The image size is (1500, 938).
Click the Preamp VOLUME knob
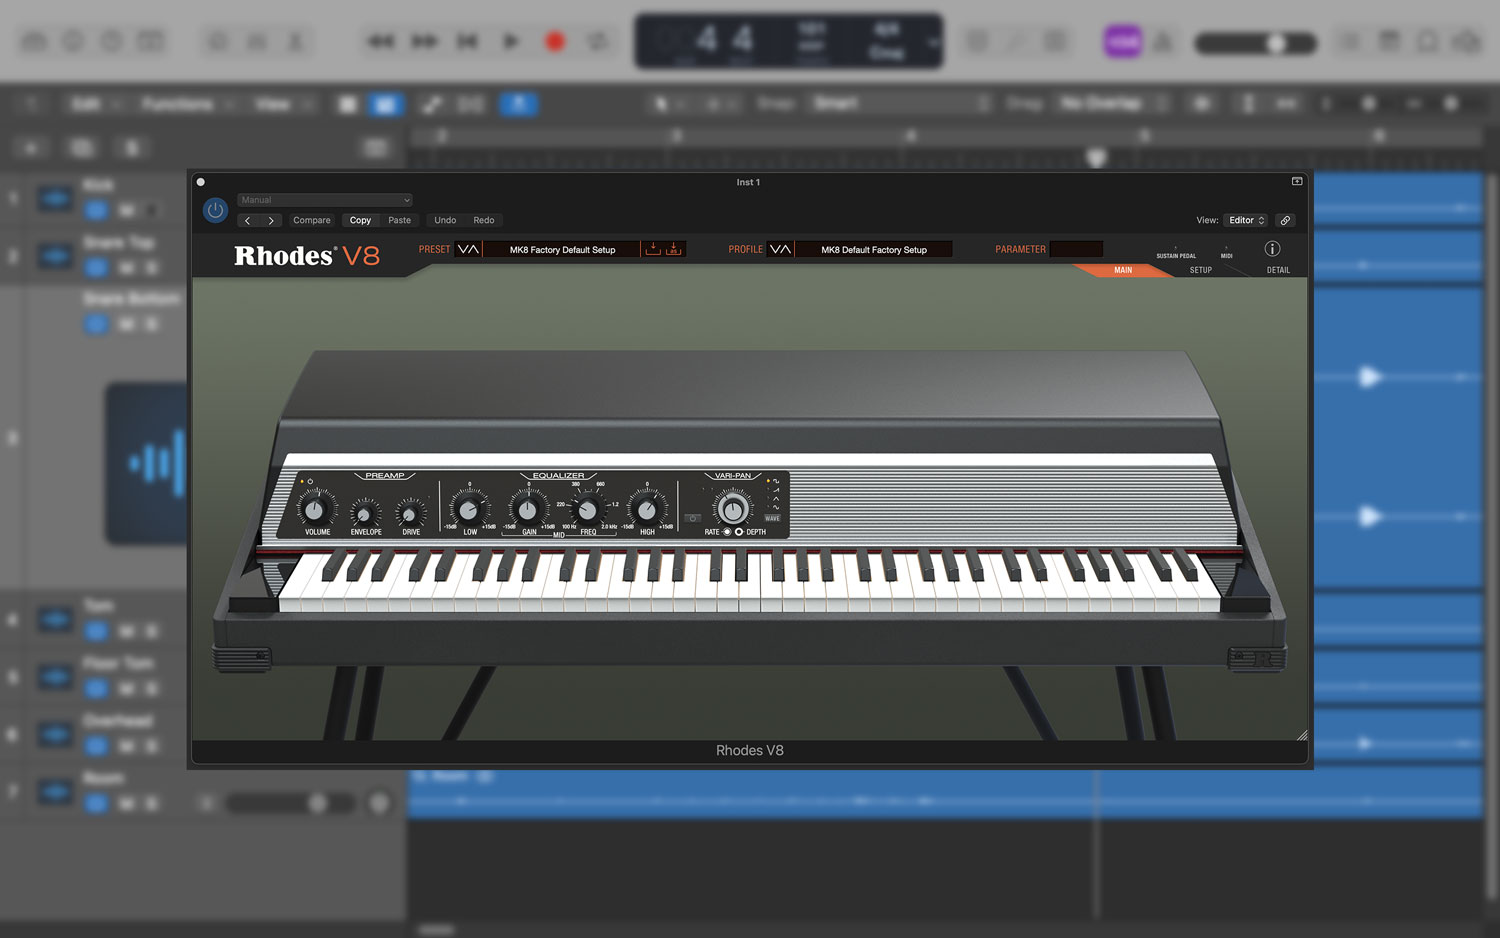point(314,510)
